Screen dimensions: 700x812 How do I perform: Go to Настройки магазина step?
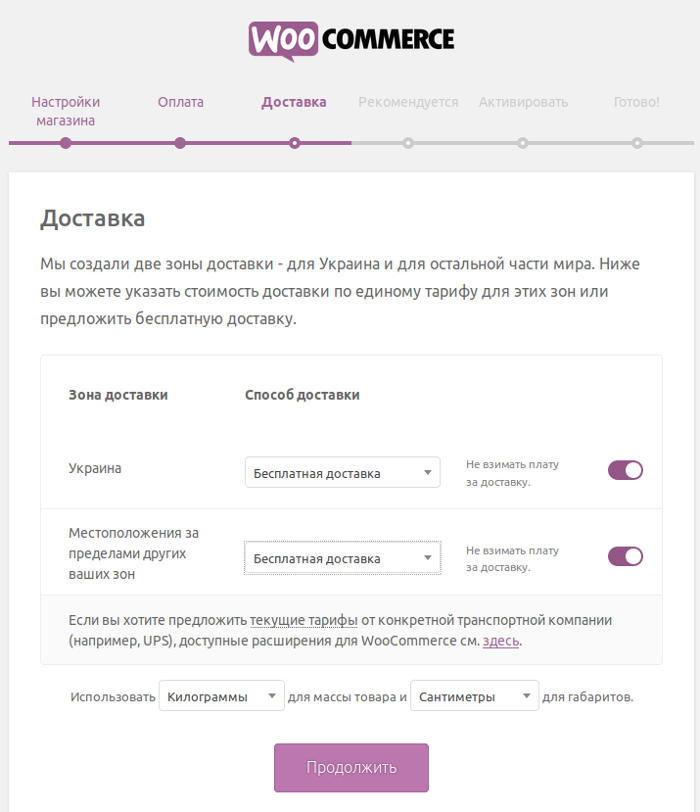click(65, 111)
